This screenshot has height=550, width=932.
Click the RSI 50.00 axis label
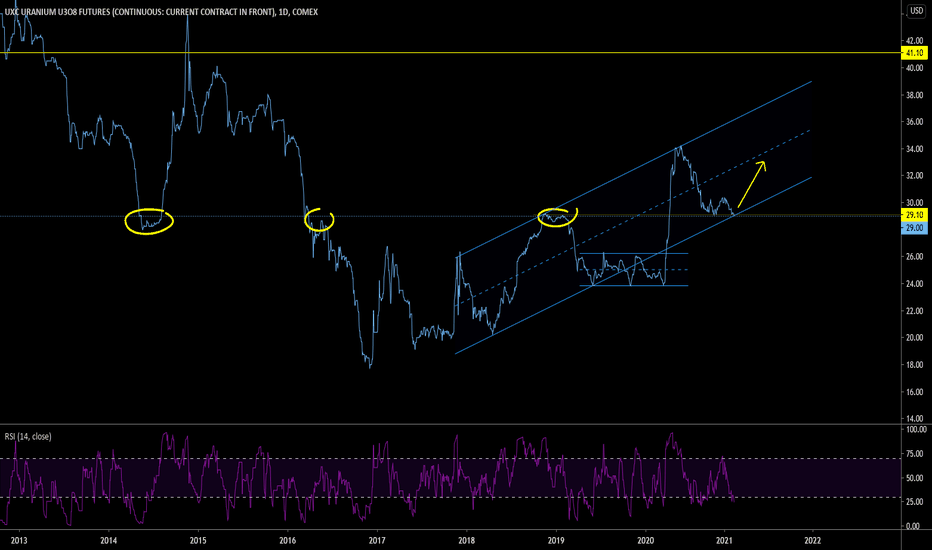pos(915,478)
